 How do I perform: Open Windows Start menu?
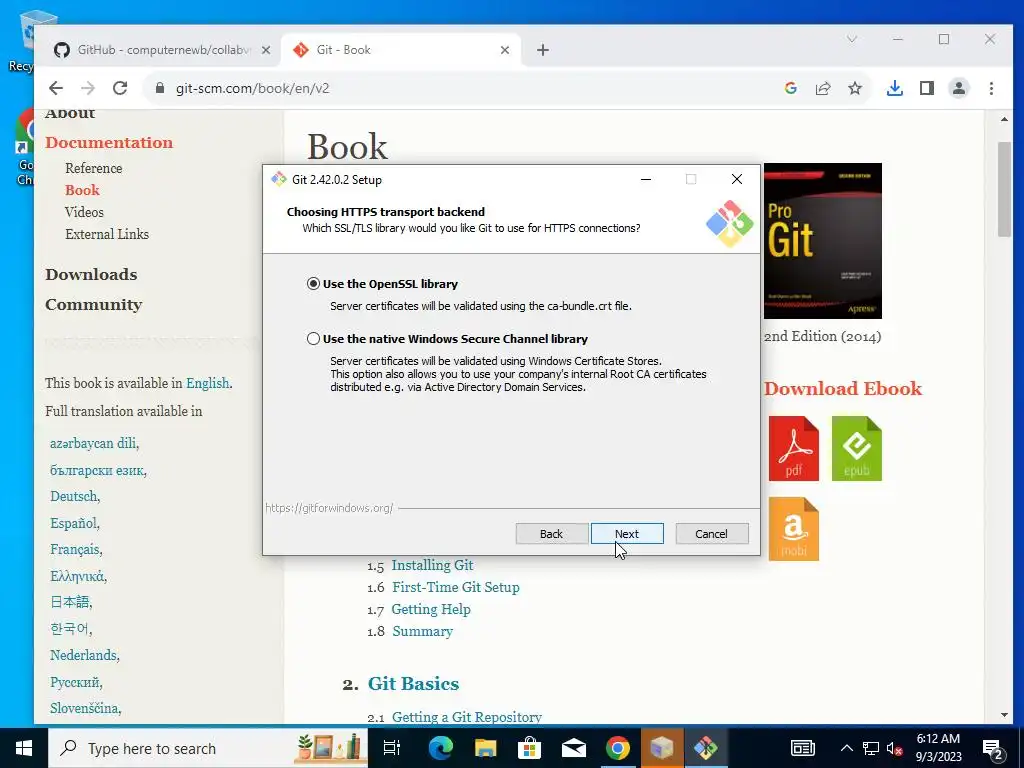pos(24,748)
